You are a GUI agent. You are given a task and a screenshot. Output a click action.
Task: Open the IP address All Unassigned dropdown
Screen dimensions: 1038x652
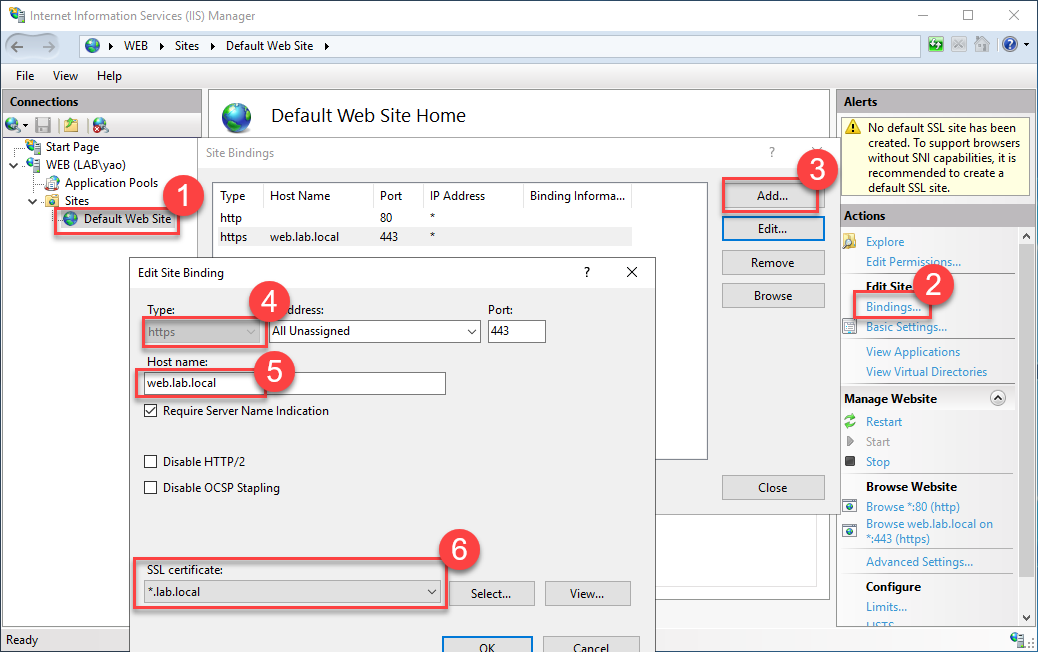coord(472,331)
